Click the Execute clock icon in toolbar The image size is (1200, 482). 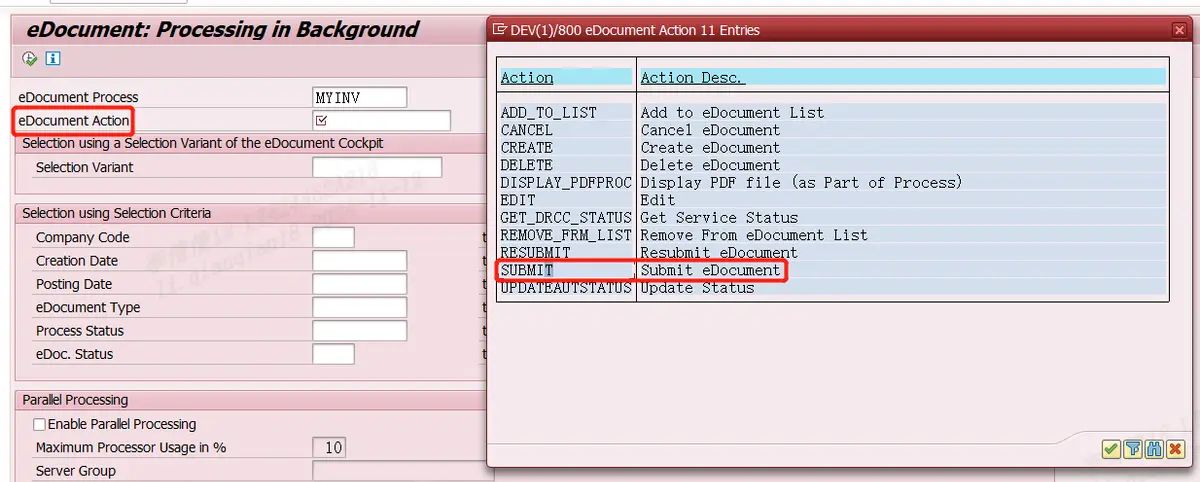pos(30,59)
